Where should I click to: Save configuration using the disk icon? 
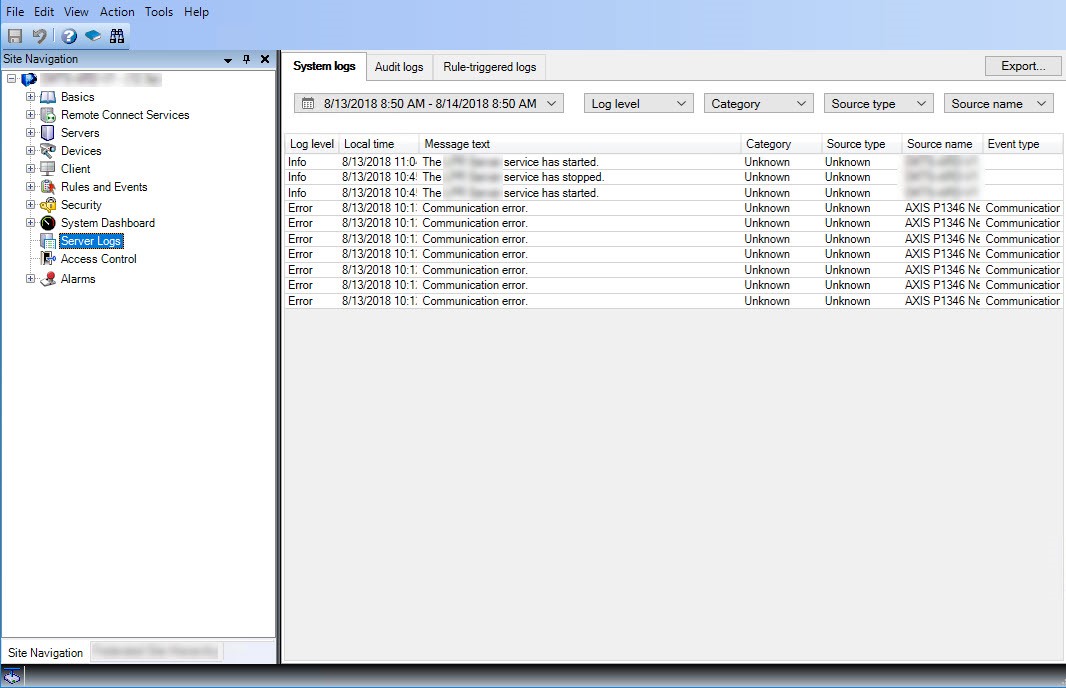click(14, 35)
